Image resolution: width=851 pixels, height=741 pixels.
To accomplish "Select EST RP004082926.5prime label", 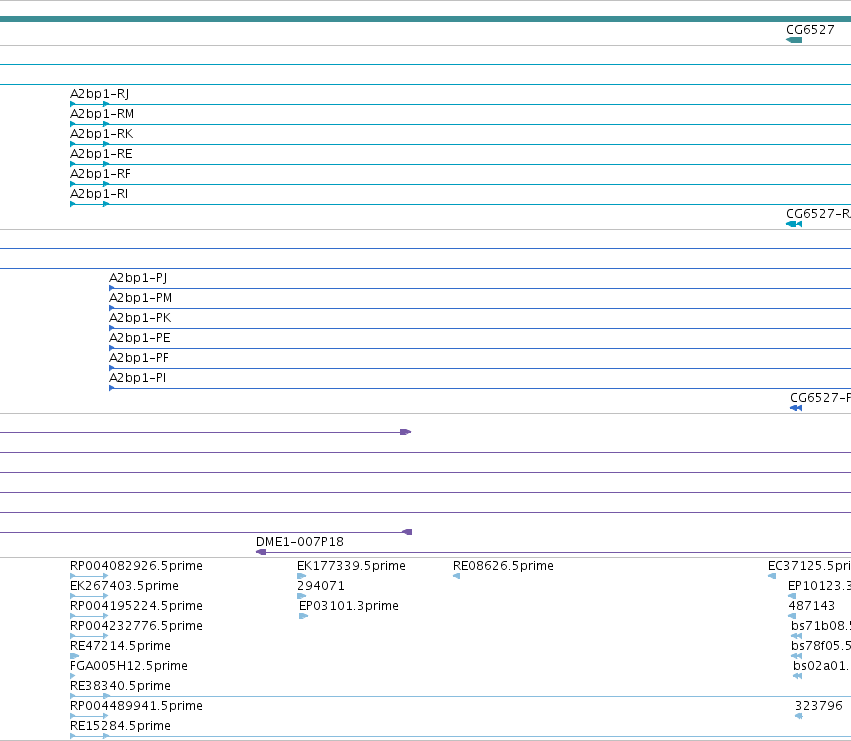I will [x=136, y=566].
